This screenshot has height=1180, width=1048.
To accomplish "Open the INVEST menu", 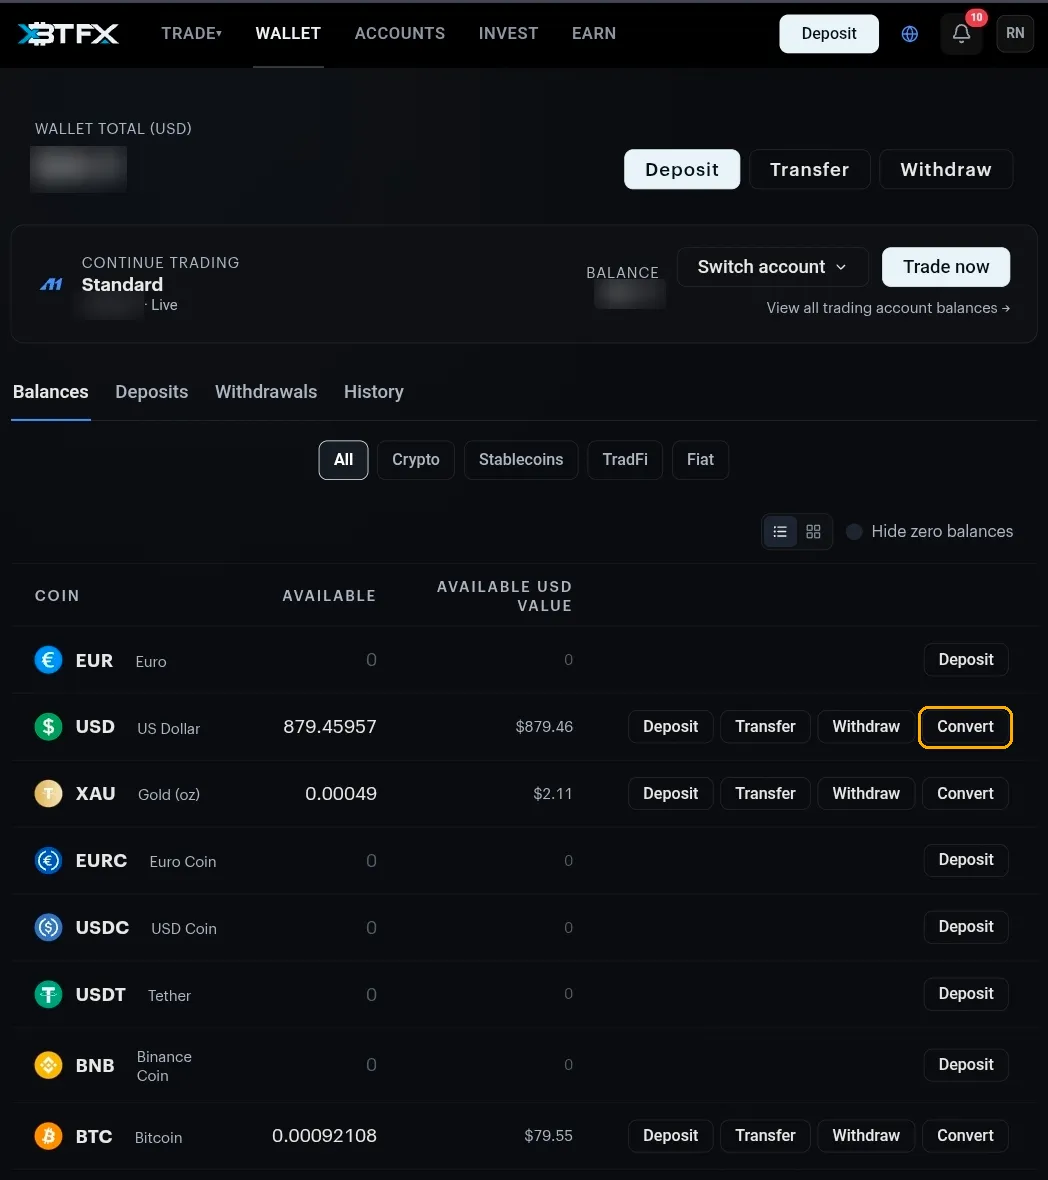I will pos(509,33).
